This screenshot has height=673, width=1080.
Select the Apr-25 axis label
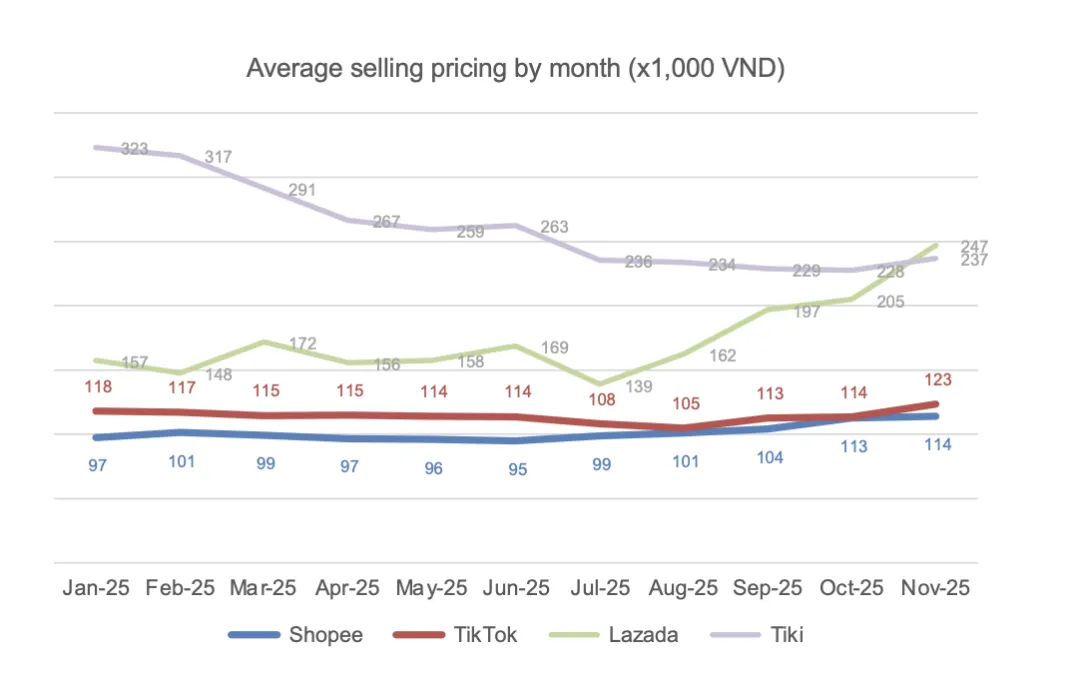tap(349, 588)
